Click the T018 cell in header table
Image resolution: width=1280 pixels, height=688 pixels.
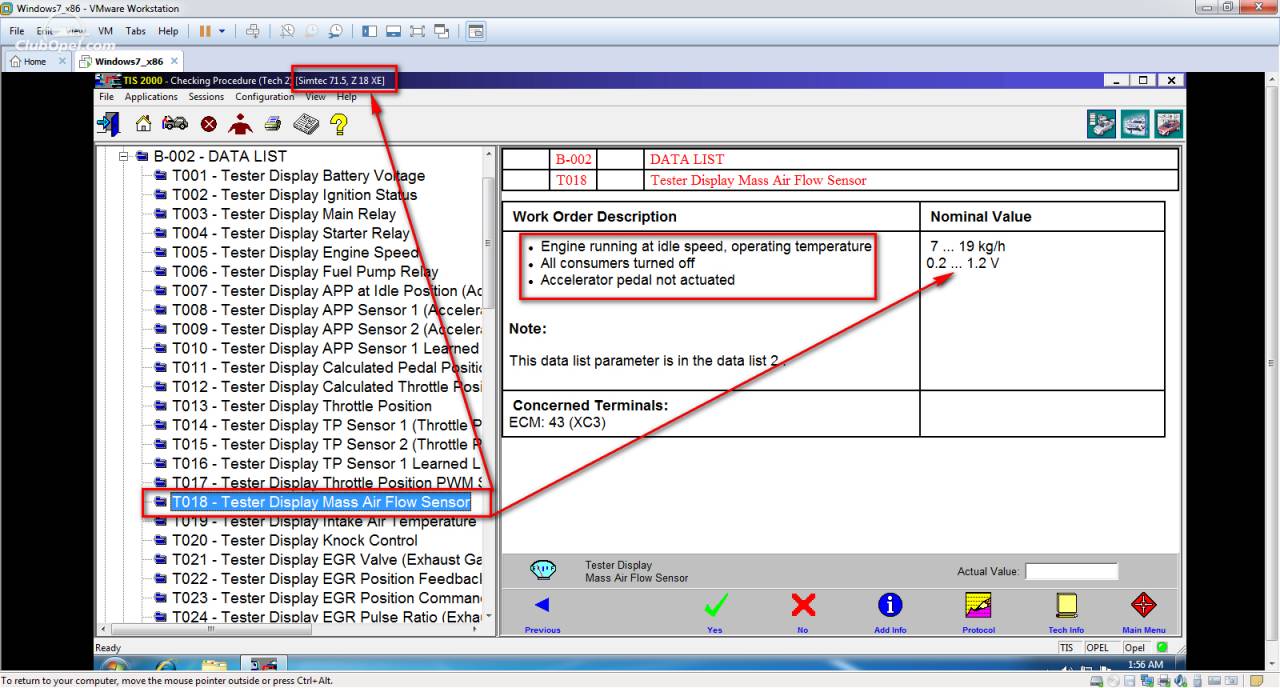tap(573, 180)
